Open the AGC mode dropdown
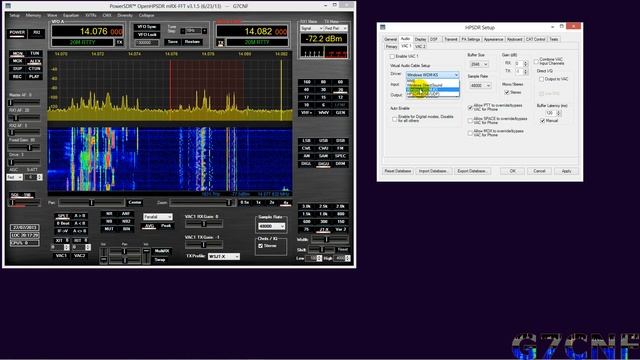640x360 pixels. click(x=14, y=177)
